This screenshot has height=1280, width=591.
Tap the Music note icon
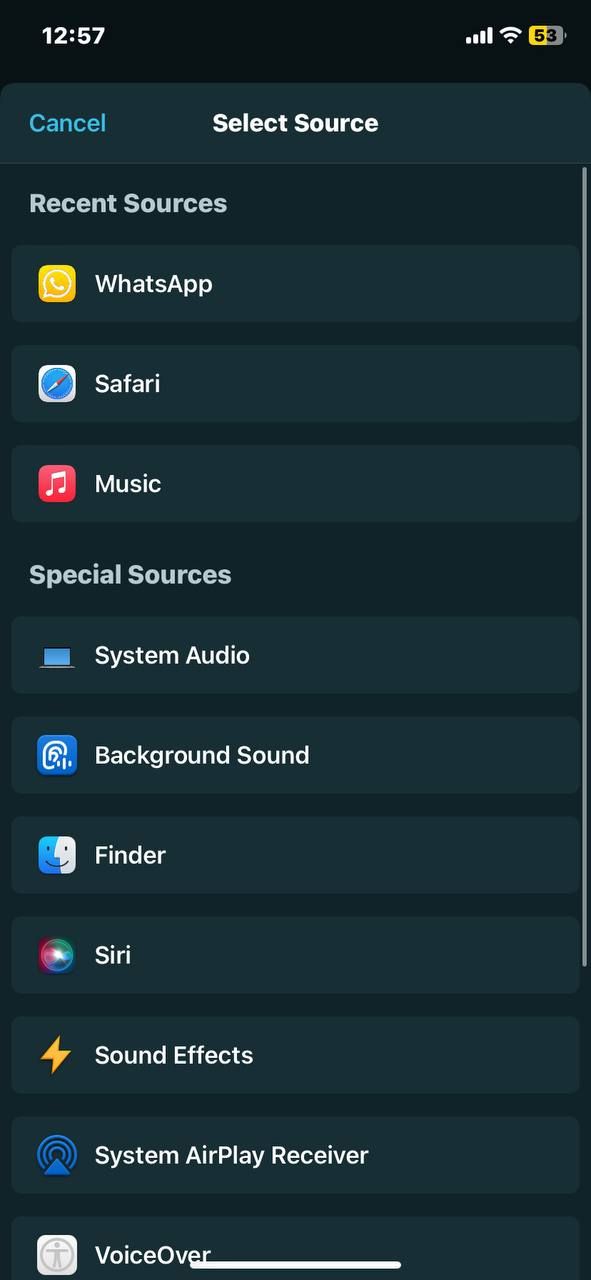pos(57,483)
